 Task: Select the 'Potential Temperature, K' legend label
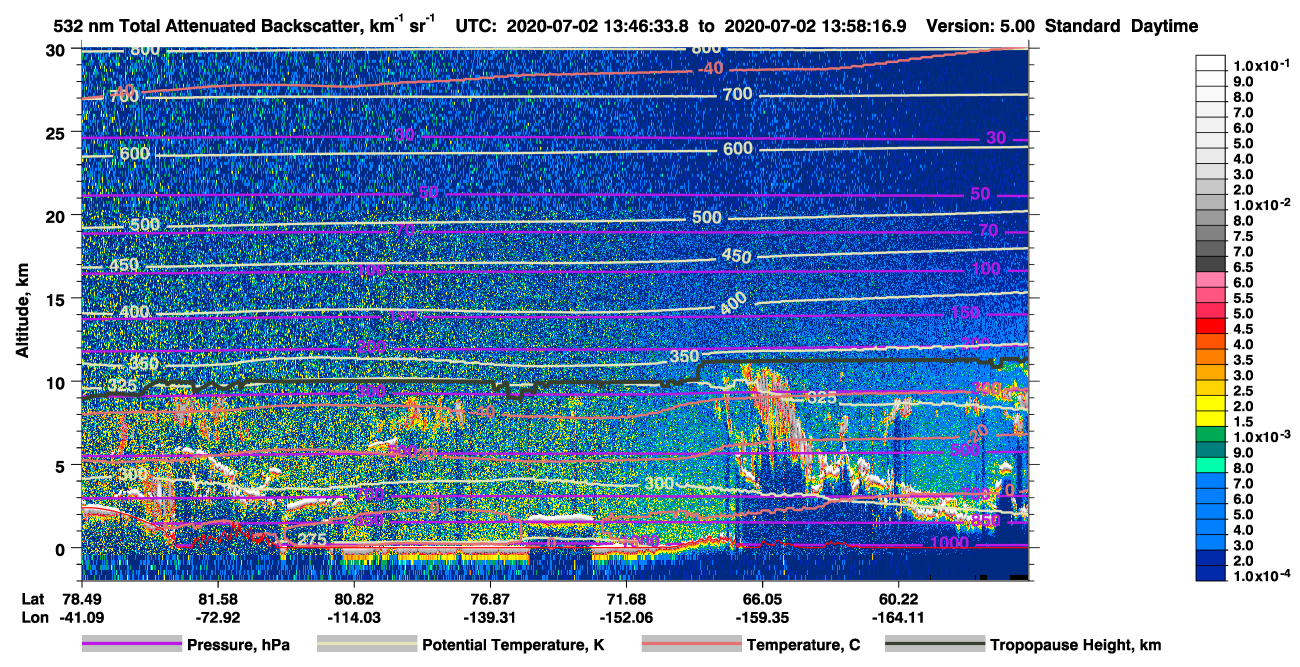513,645
